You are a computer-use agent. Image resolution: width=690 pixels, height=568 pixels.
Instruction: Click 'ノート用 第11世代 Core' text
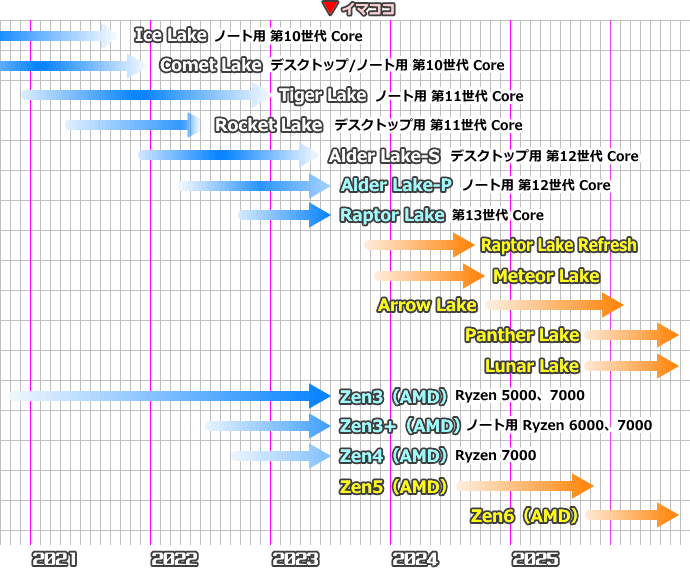point(449,96)
